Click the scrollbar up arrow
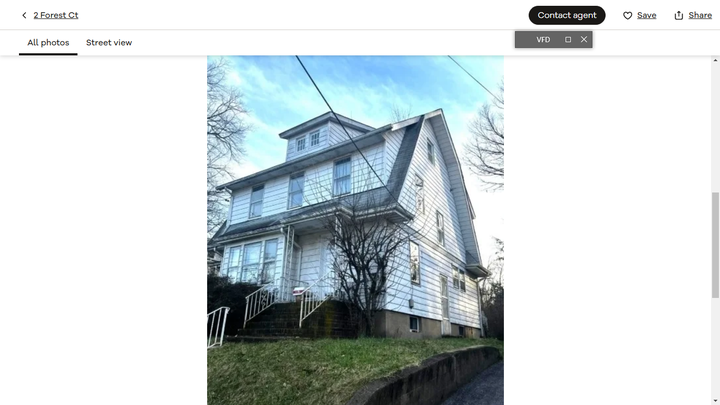720x405 pixels. click(715, 60)
